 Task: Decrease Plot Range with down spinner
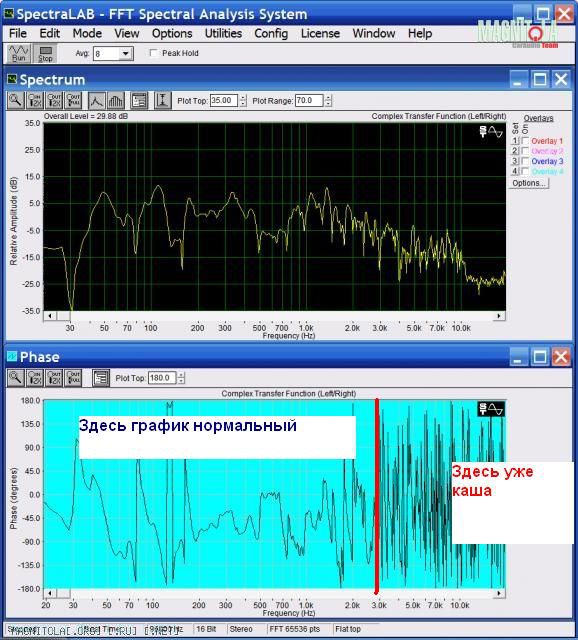click(328, 103)
